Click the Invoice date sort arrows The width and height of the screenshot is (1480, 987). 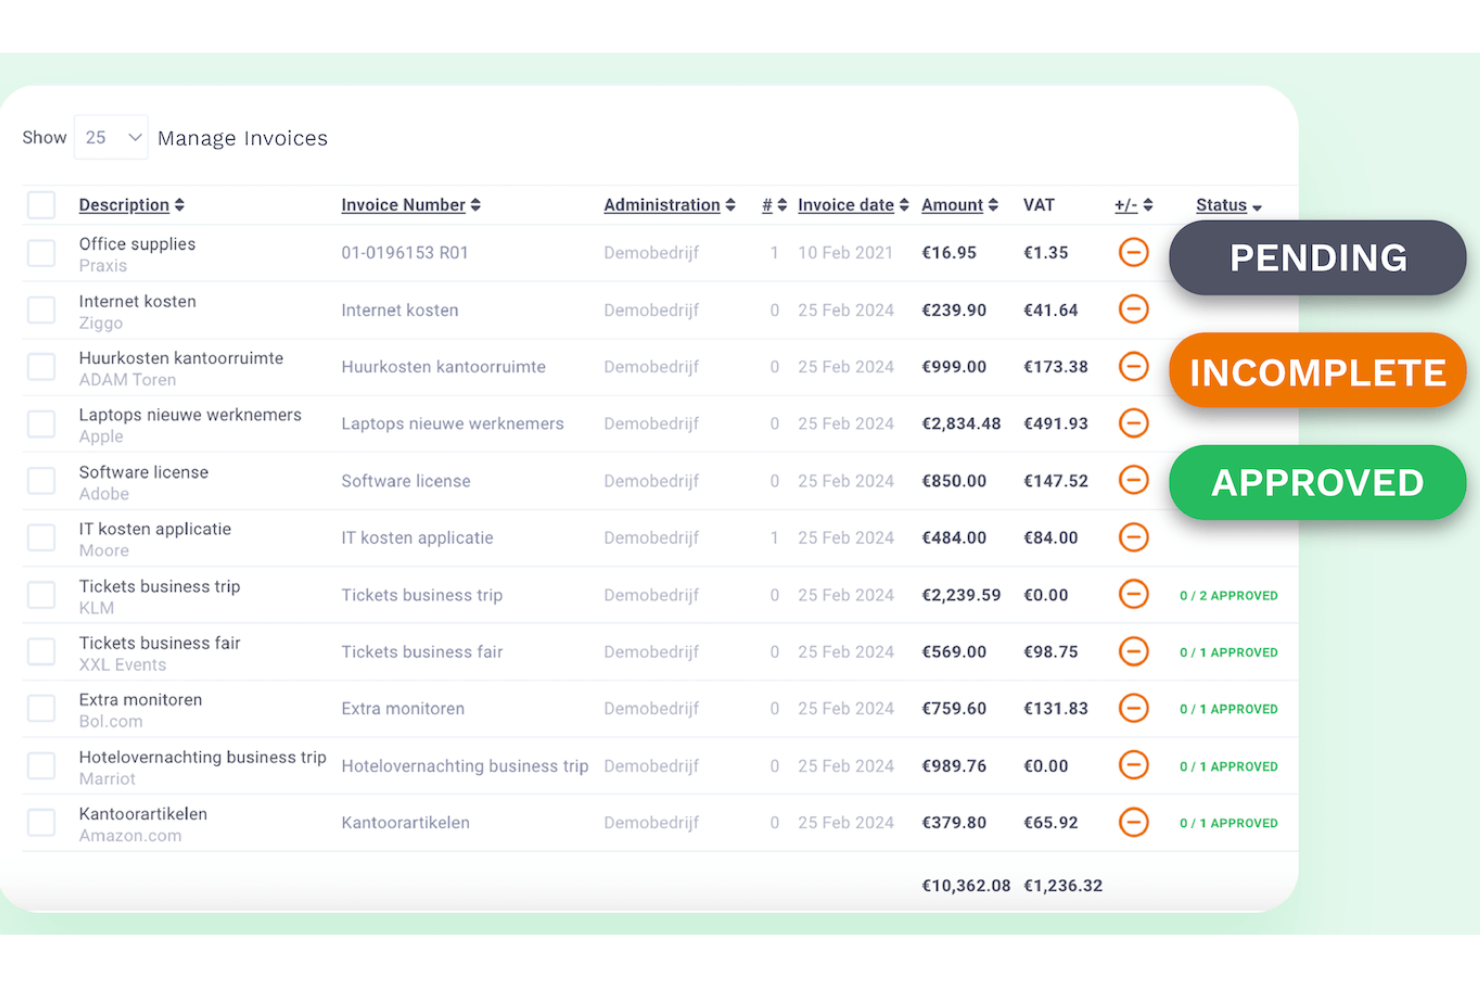(903, 204)
